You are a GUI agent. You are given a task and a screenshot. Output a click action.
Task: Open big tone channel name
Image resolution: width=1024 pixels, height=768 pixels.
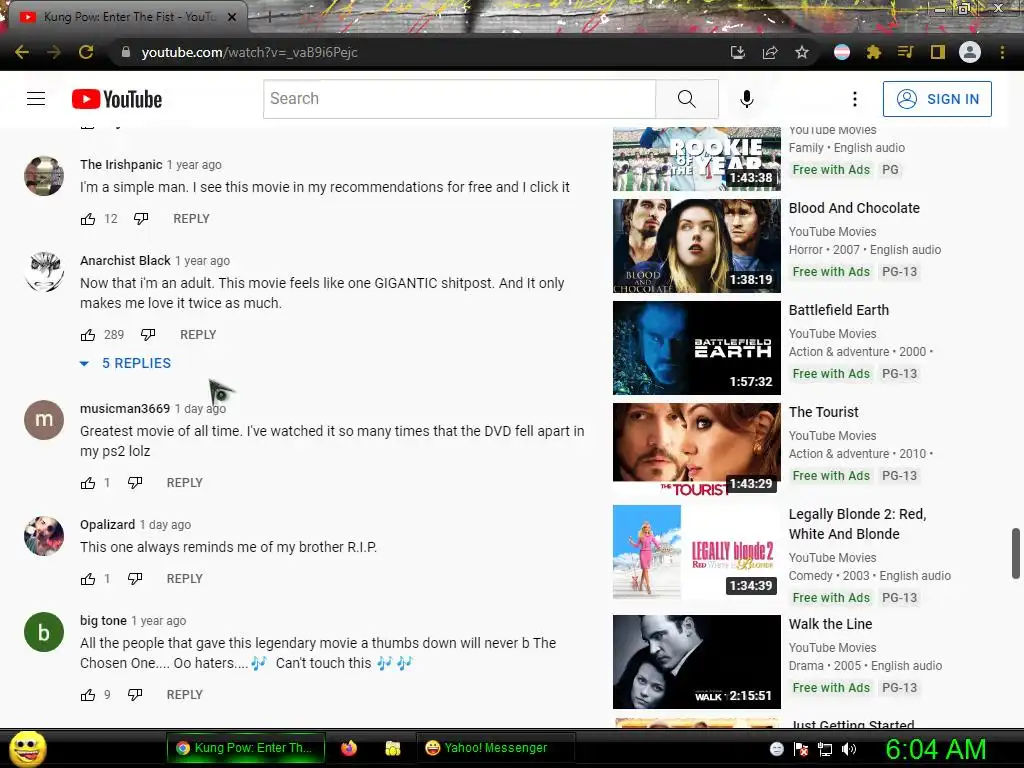pos(103,620)
